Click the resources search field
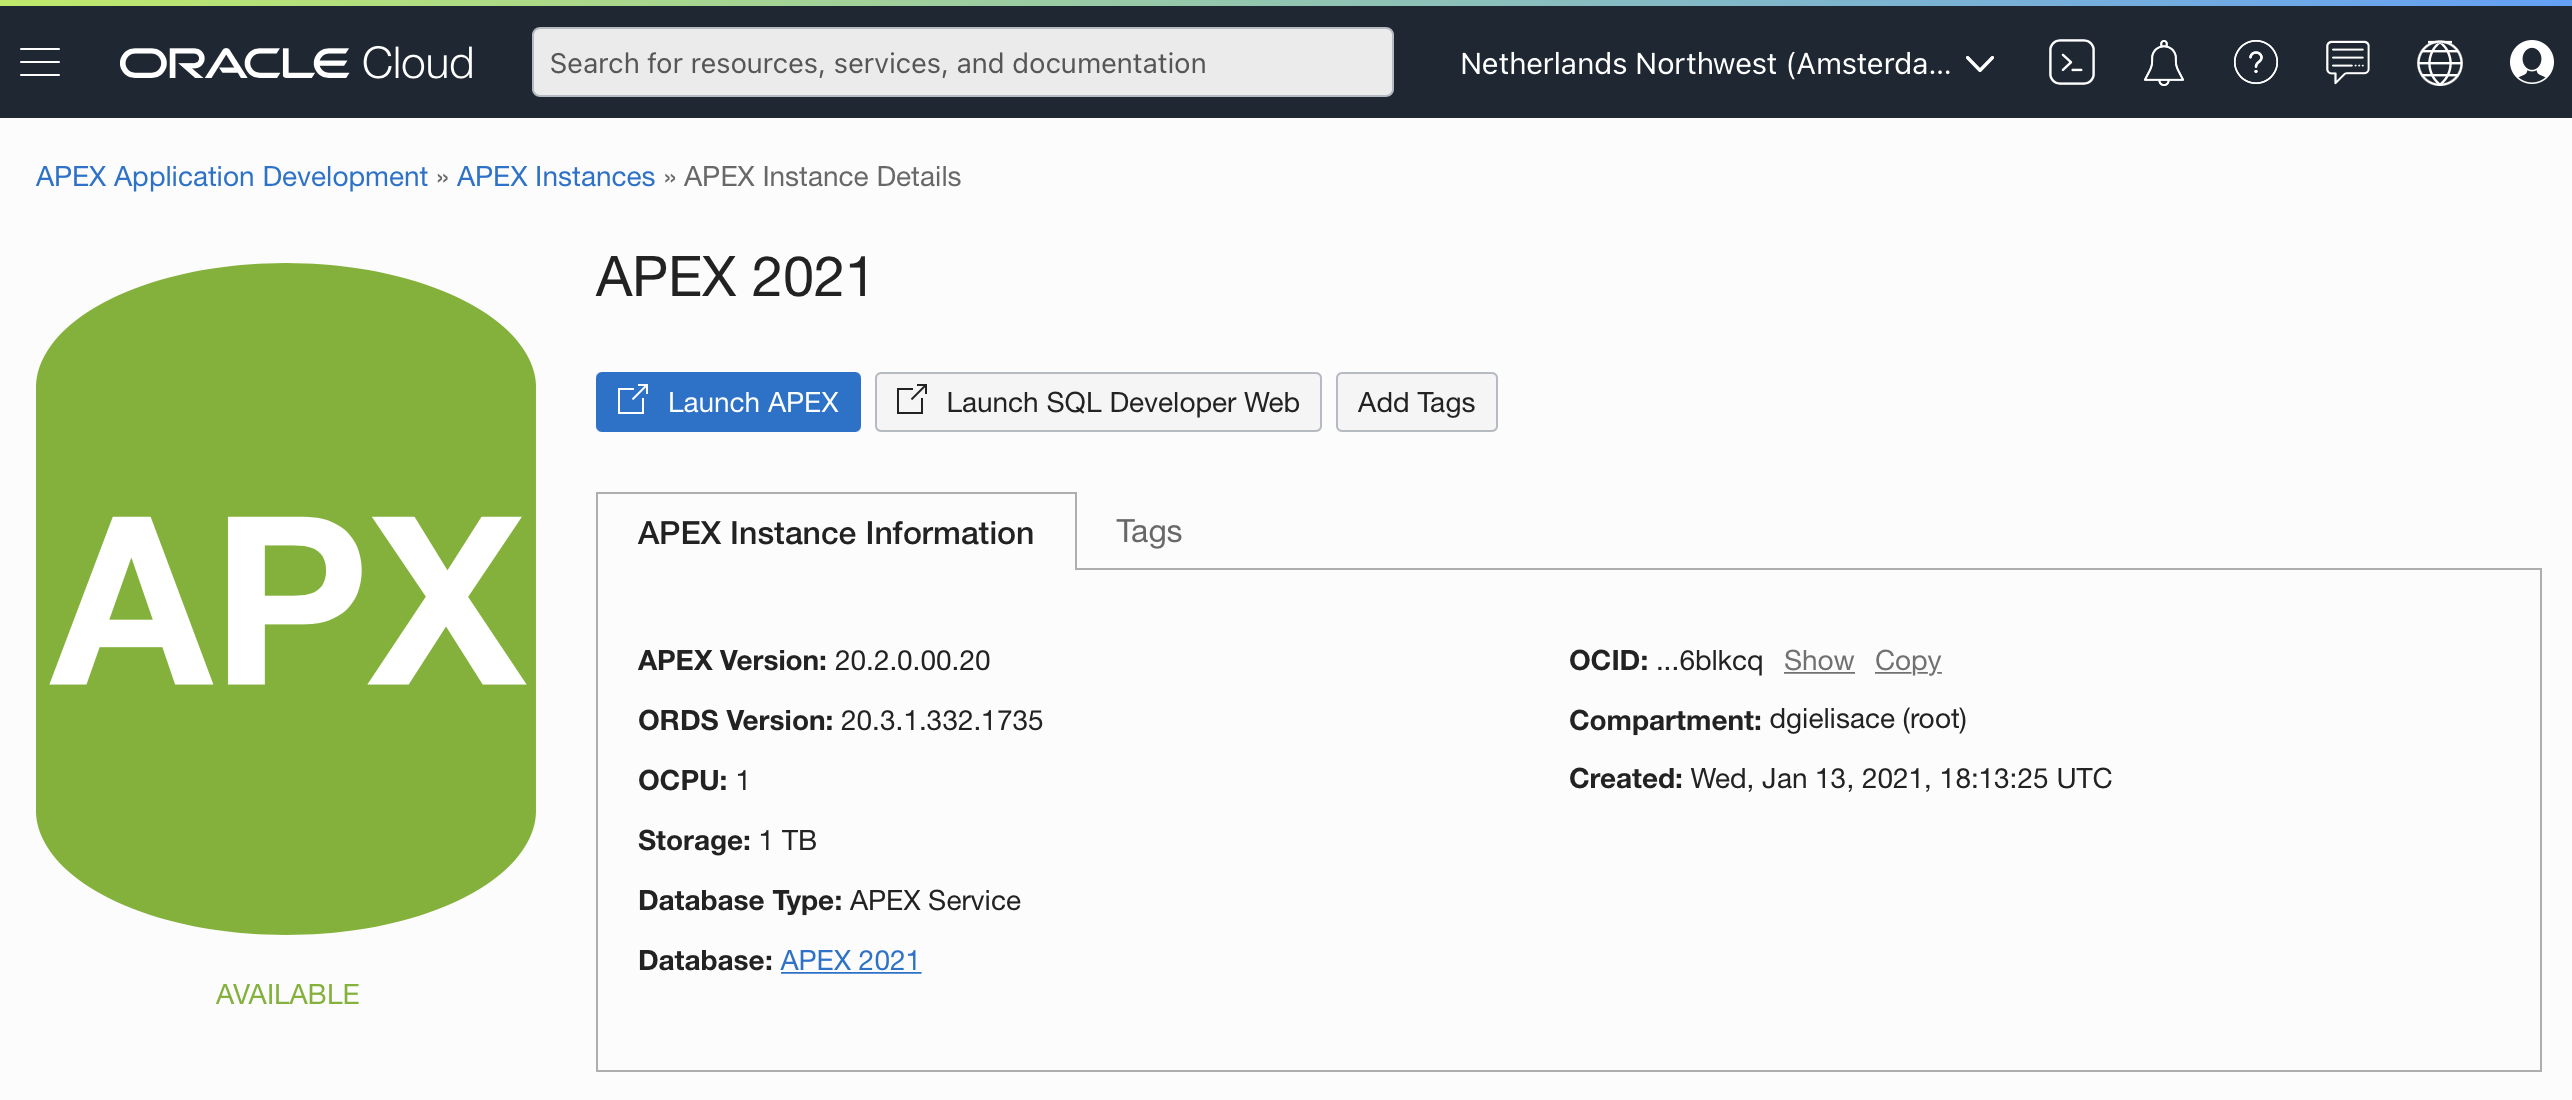The image size is (2572, 1100). [962, 62]
